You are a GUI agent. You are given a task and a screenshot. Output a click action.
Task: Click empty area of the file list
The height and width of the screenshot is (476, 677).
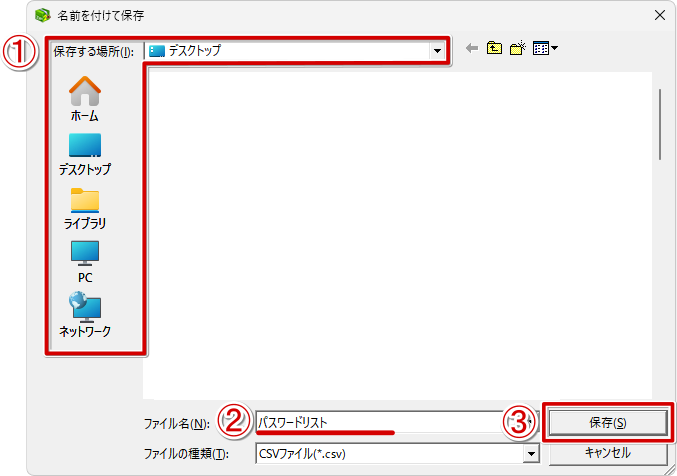399,233
